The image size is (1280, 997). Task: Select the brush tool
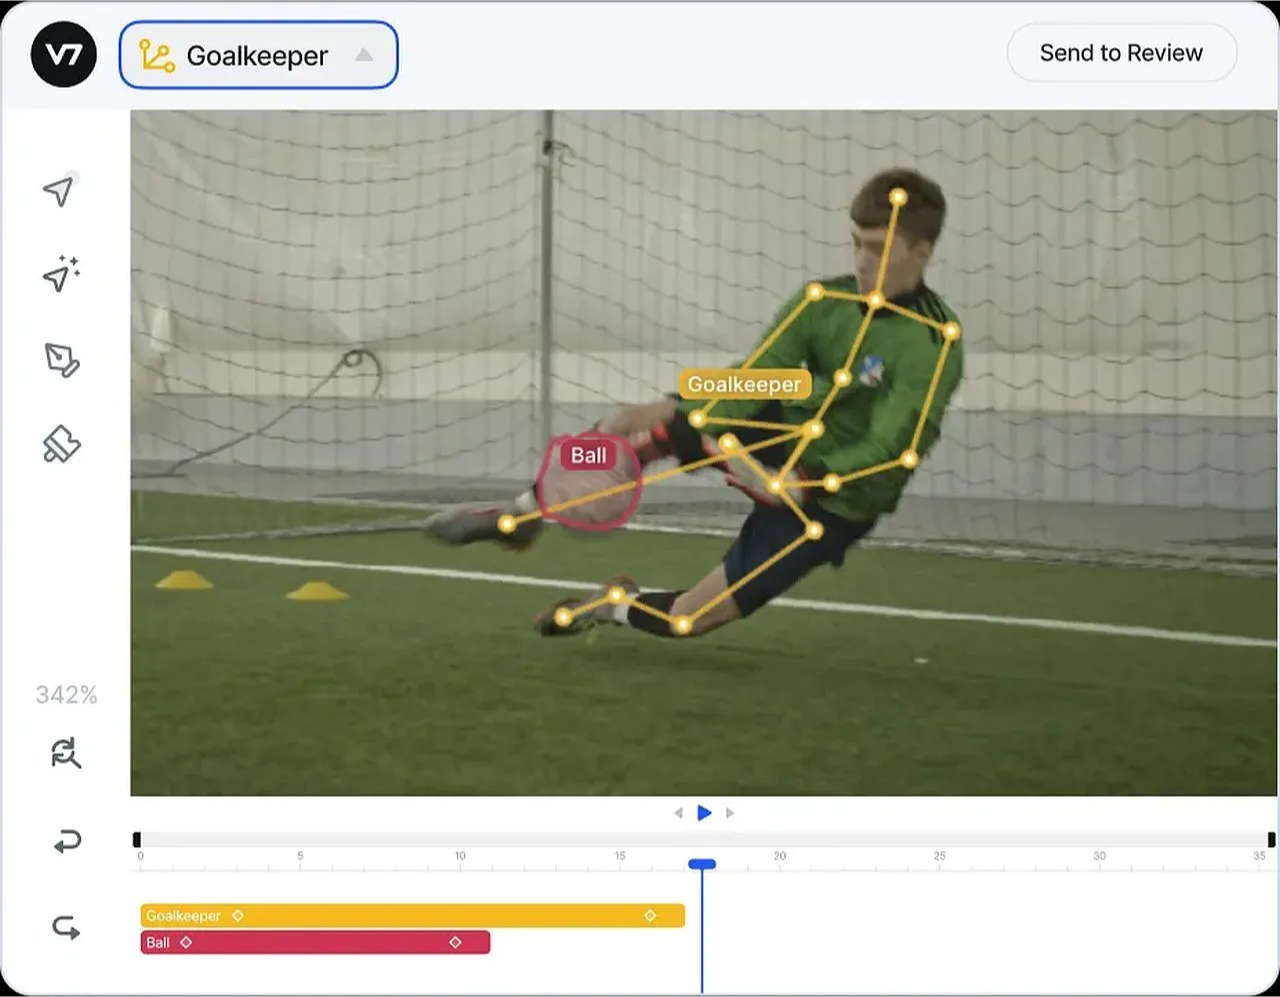pos(61,444)
